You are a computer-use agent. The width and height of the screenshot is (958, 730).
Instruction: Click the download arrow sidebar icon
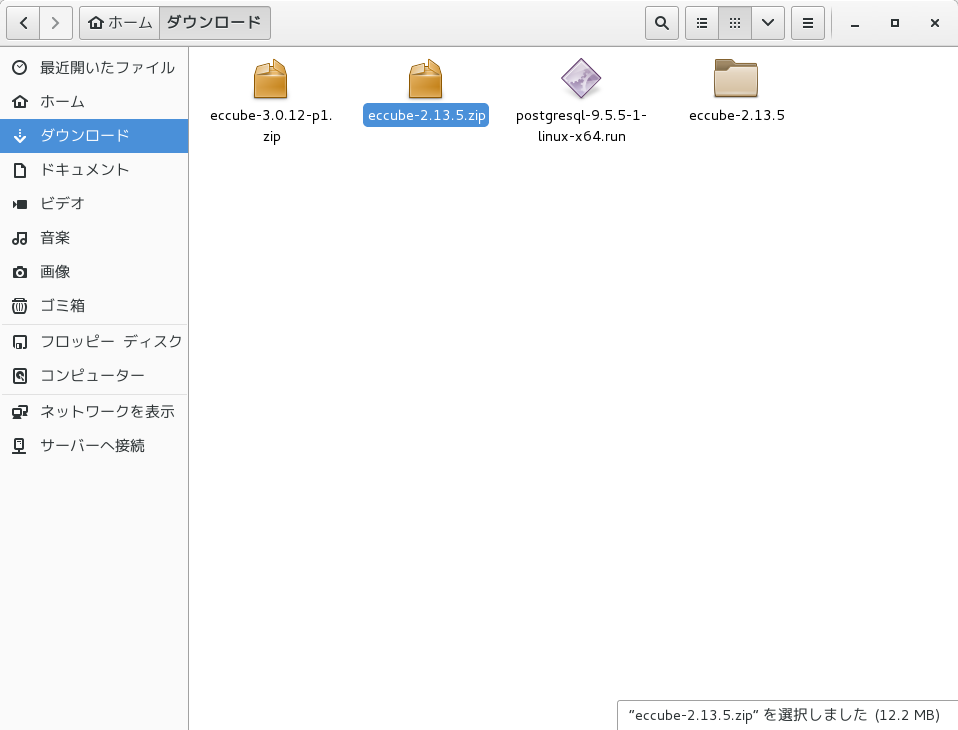20,136
